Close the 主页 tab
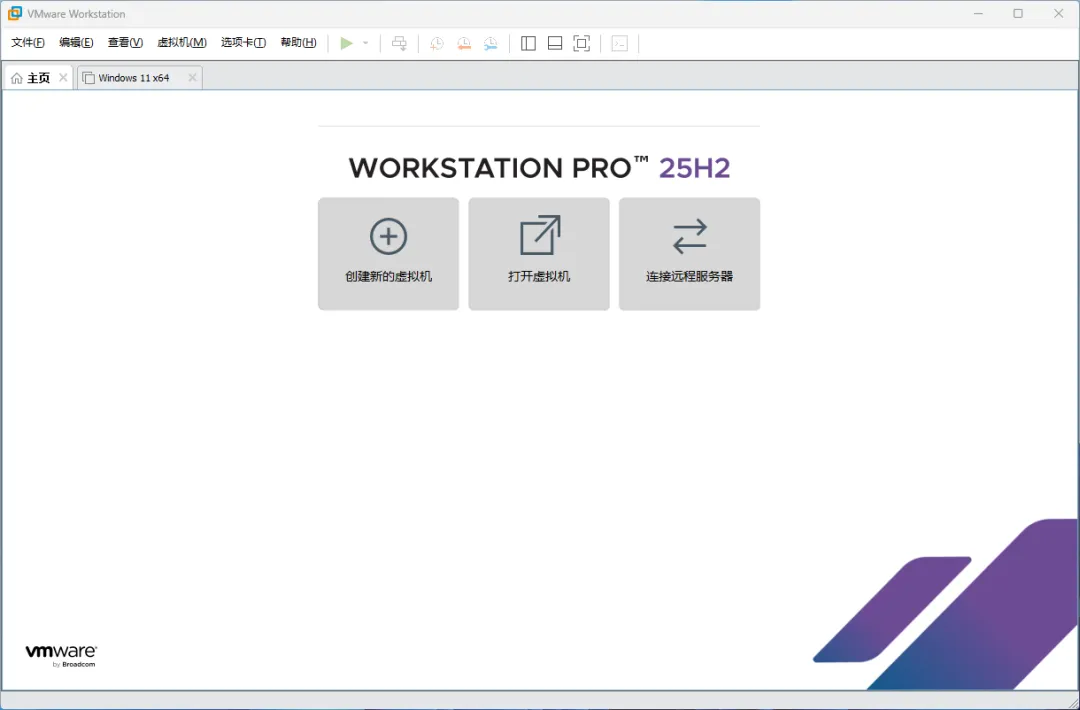This screenshot has width=1080, height=710. coord(63,78)
